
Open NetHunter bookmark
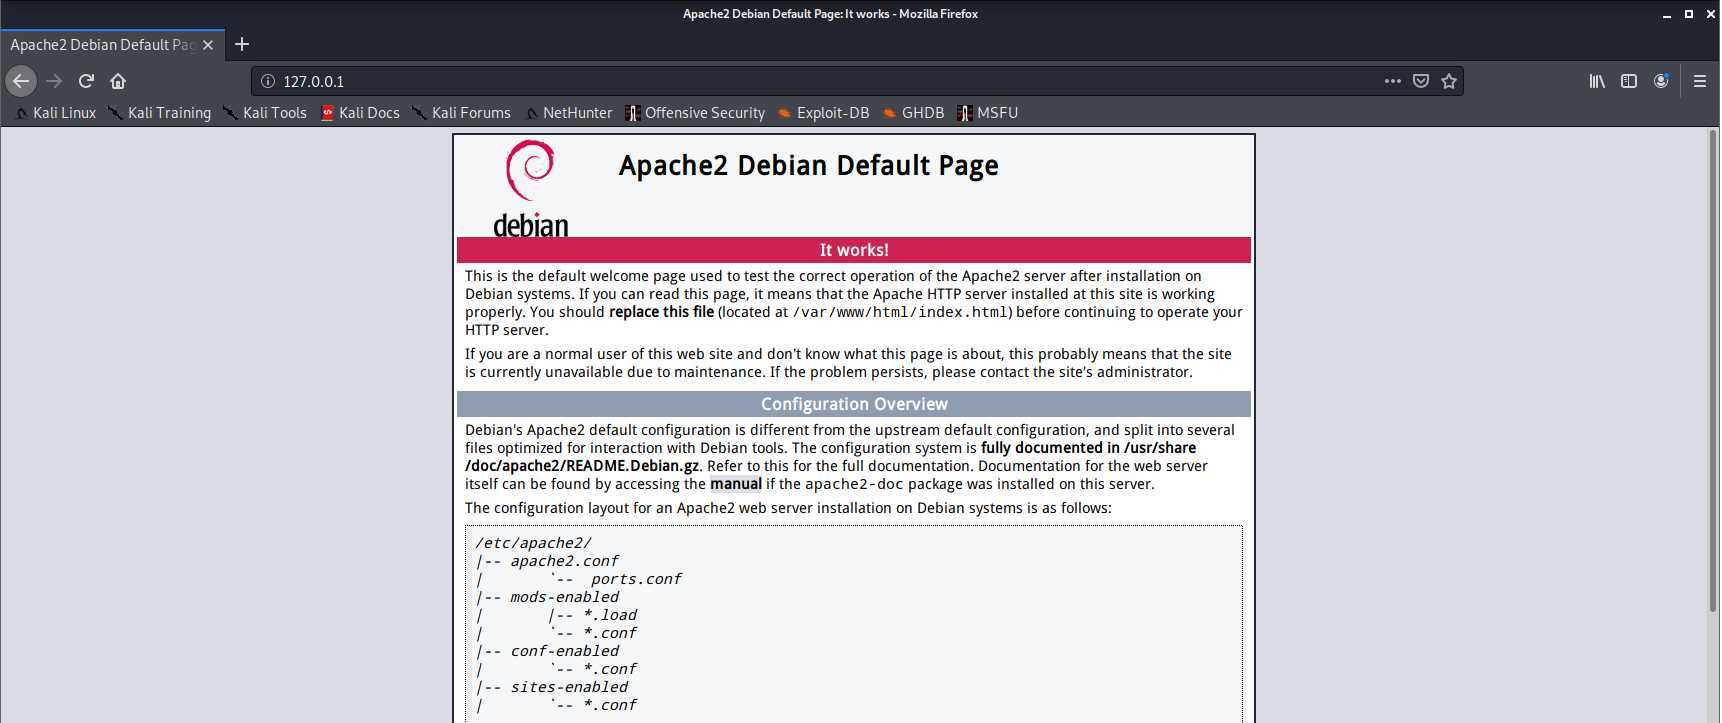point(568,113)
